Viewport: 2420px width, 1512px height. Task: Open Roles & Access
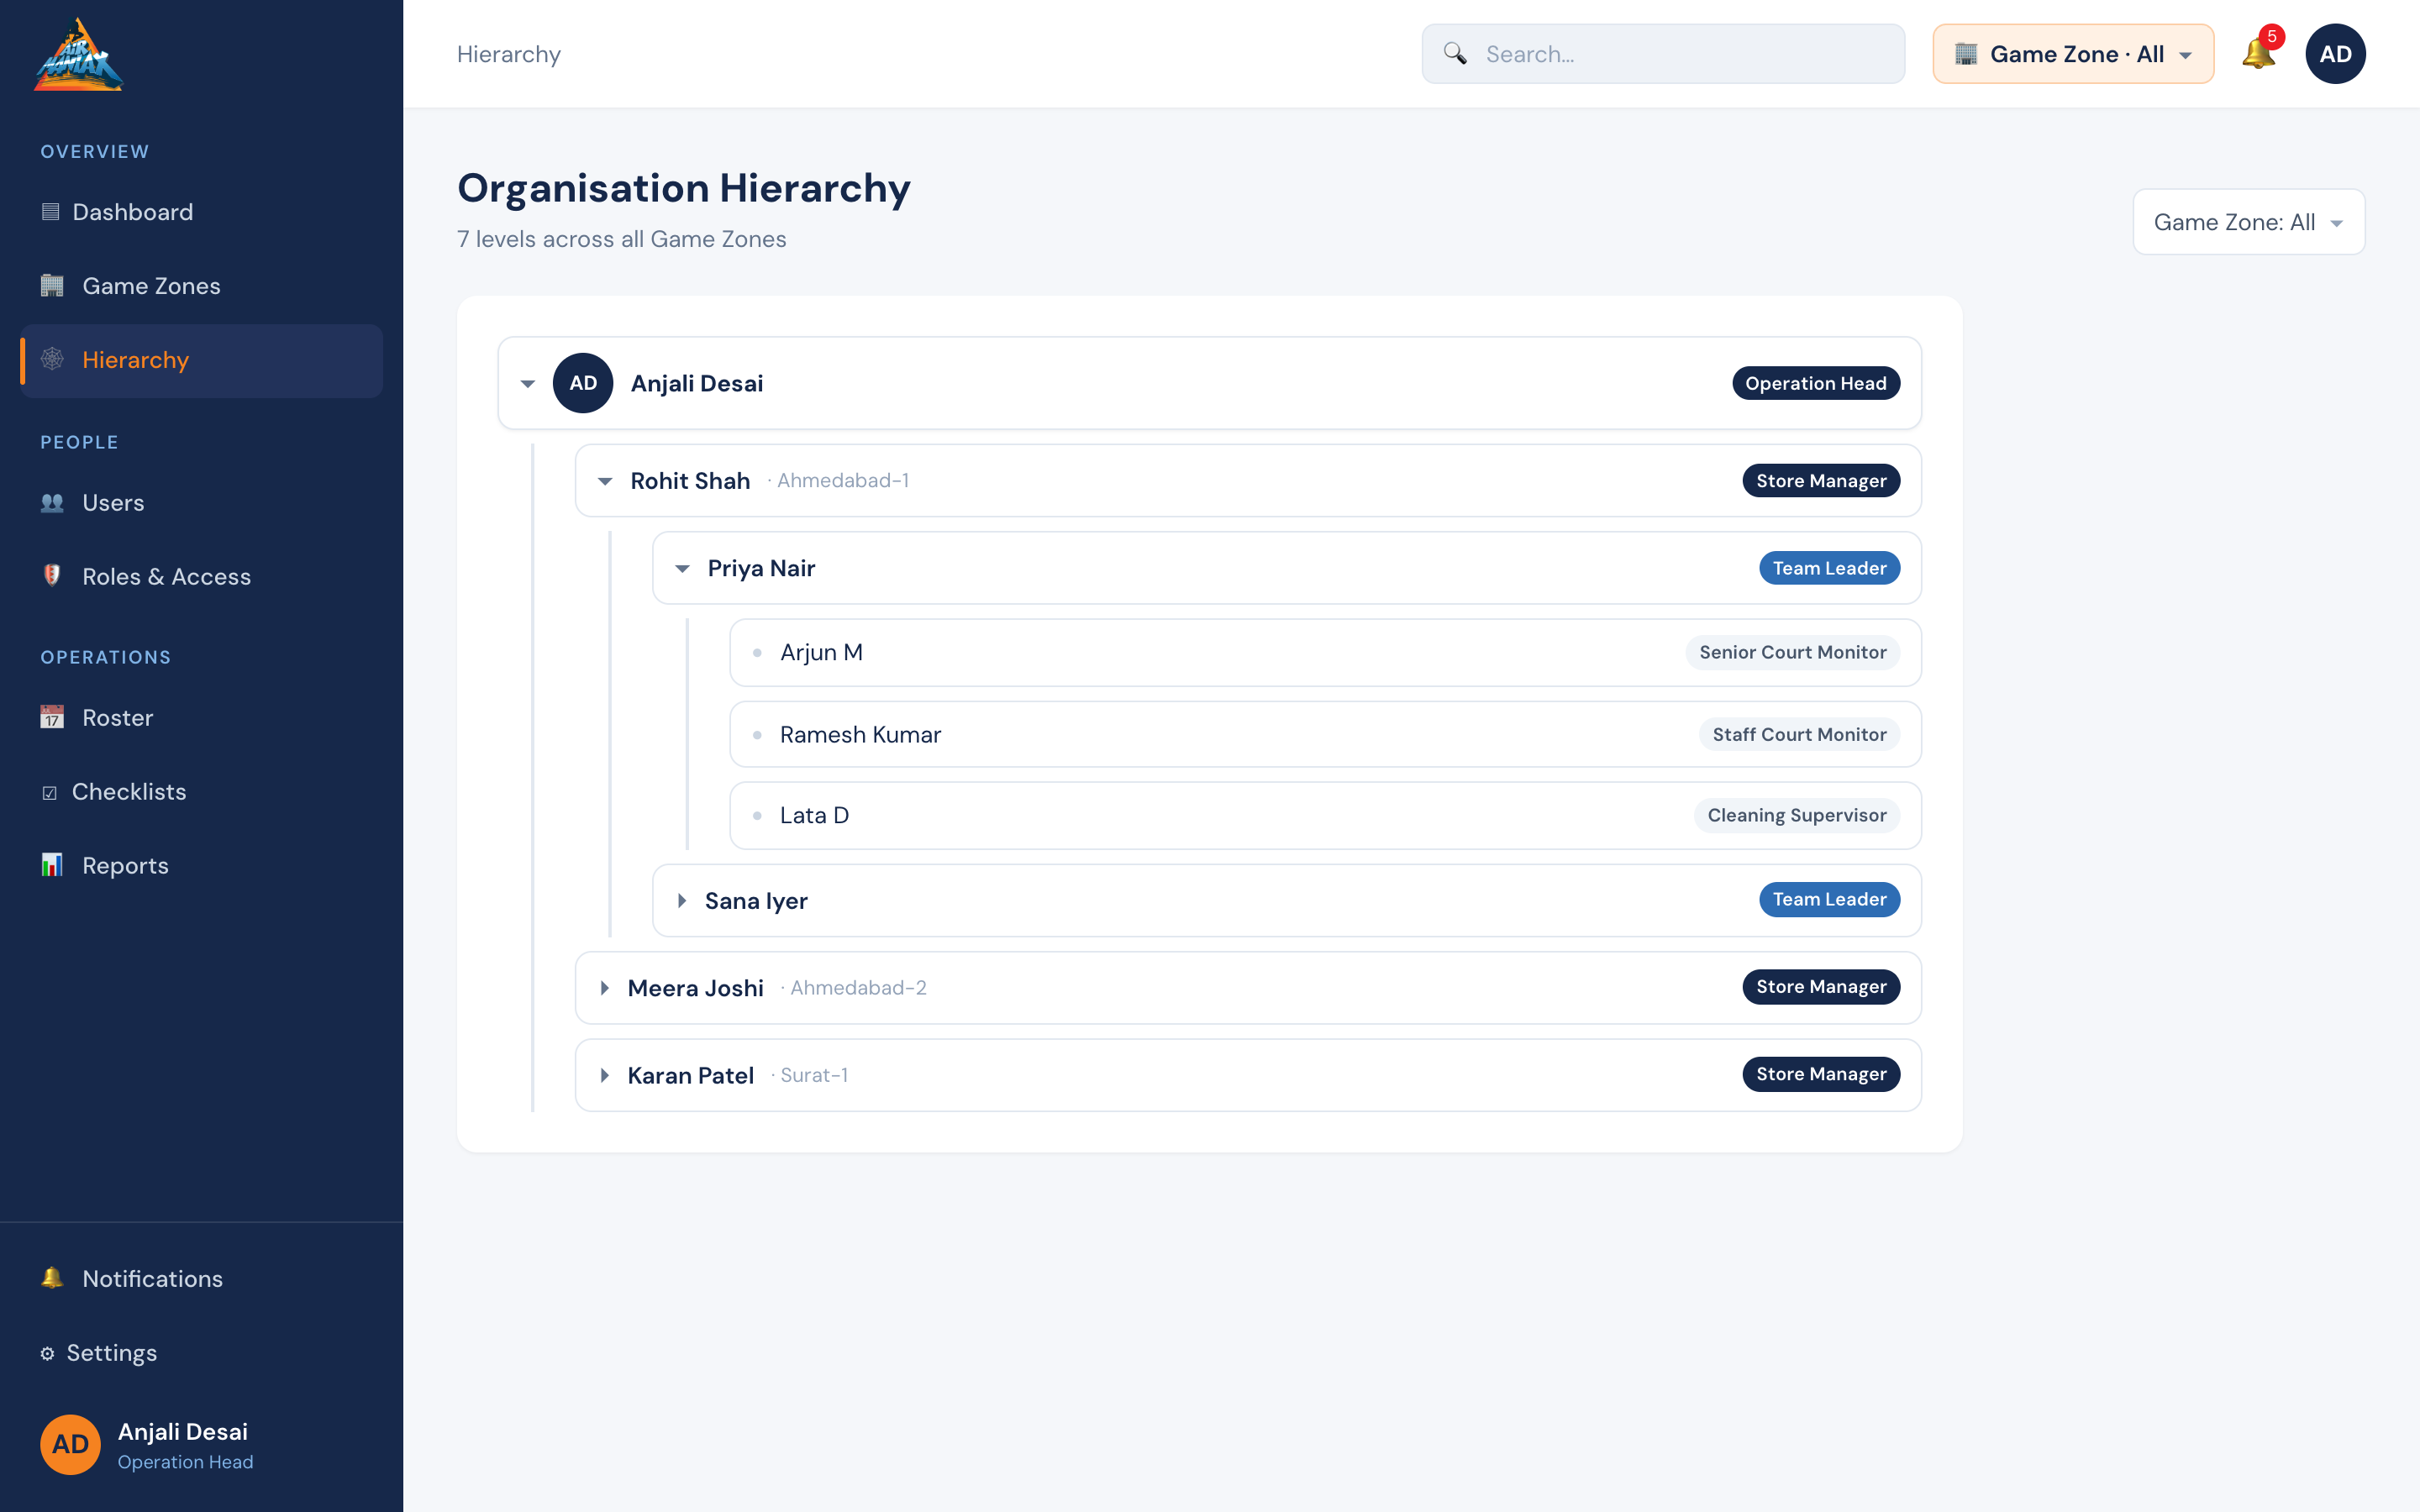[x=201, y=577]
